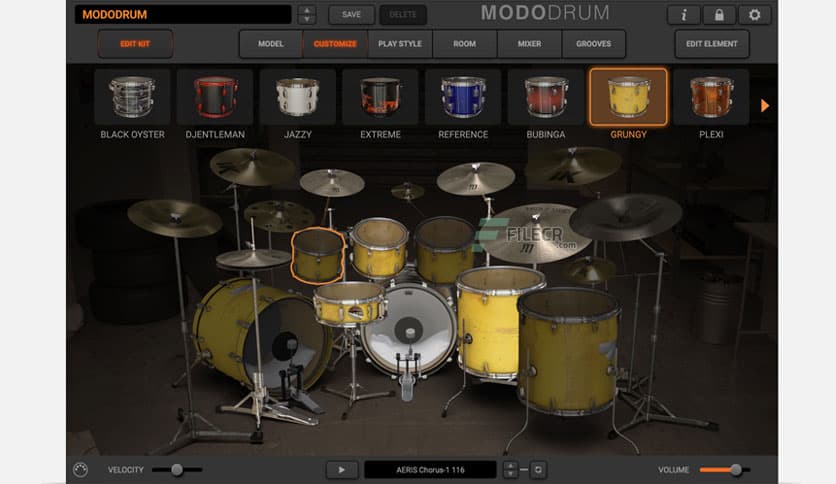Screen dimensions: 836x484
Task: Click the Edit Kit button
Action: (x=135, y=44)
